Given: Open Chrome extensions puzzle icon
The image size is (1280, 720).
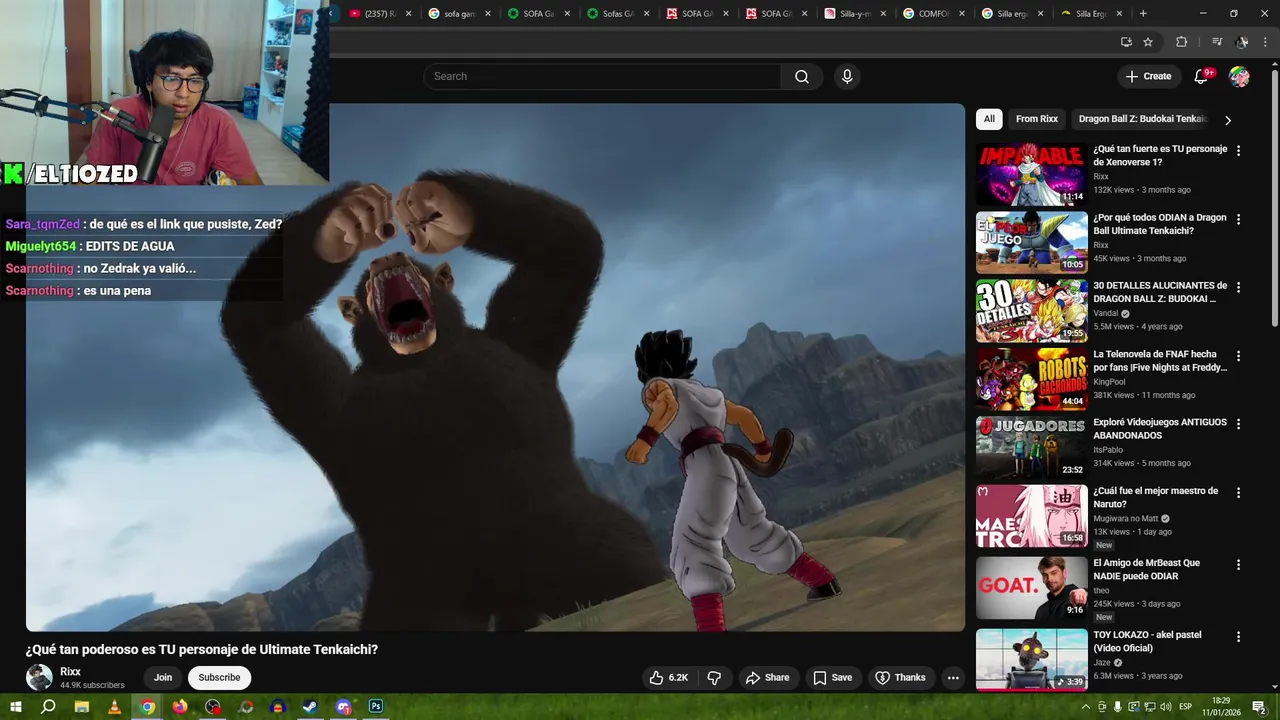Looking at the screenshot, I should pos(1181,42).
